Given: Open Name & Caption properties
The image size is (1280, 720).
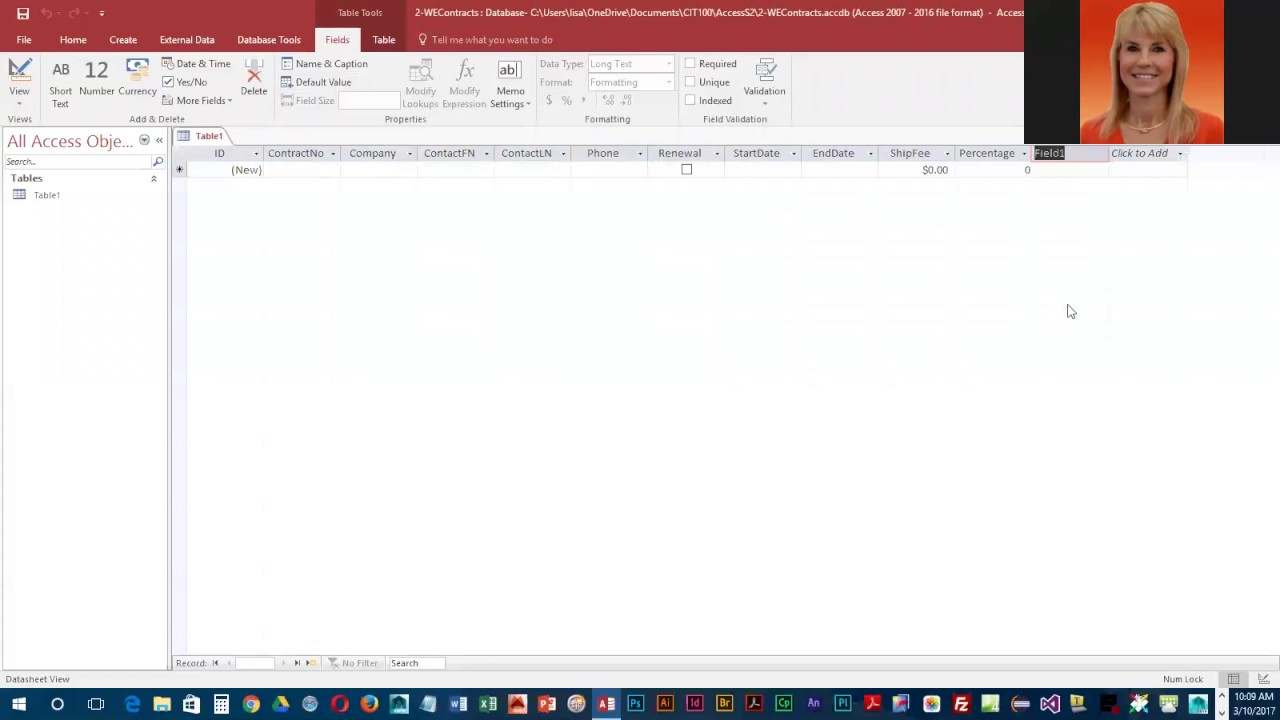Looking at the screenshot, I should (x=324, y=64).
